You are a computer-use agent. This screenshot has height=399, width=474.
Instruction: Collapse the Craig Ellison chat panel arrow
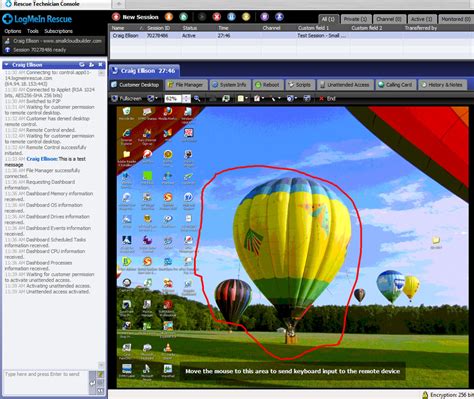click(x=6, y=65)
